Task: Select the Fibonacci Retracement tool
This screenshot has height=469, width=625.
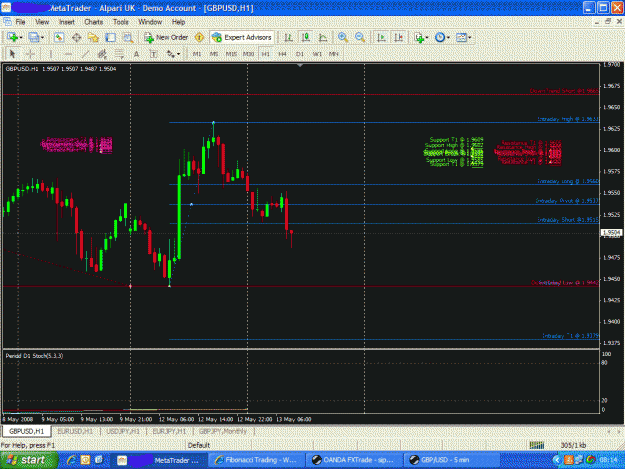Action: click(x=119, y=54)
